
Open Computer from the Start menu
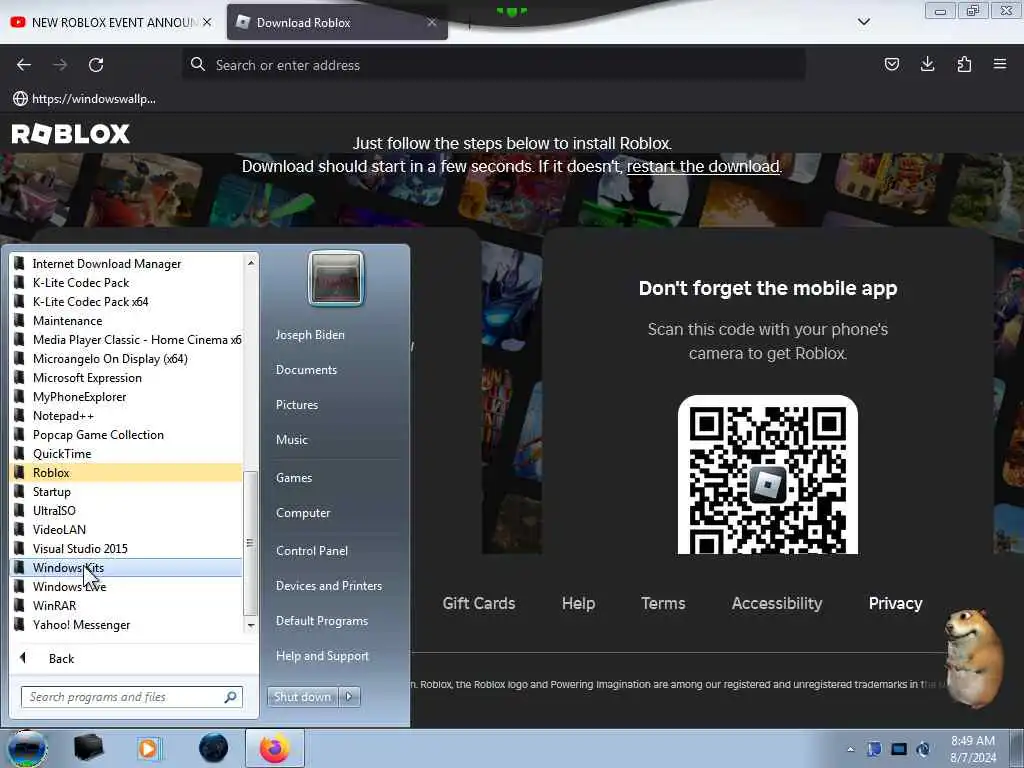[x=303, y=513]
